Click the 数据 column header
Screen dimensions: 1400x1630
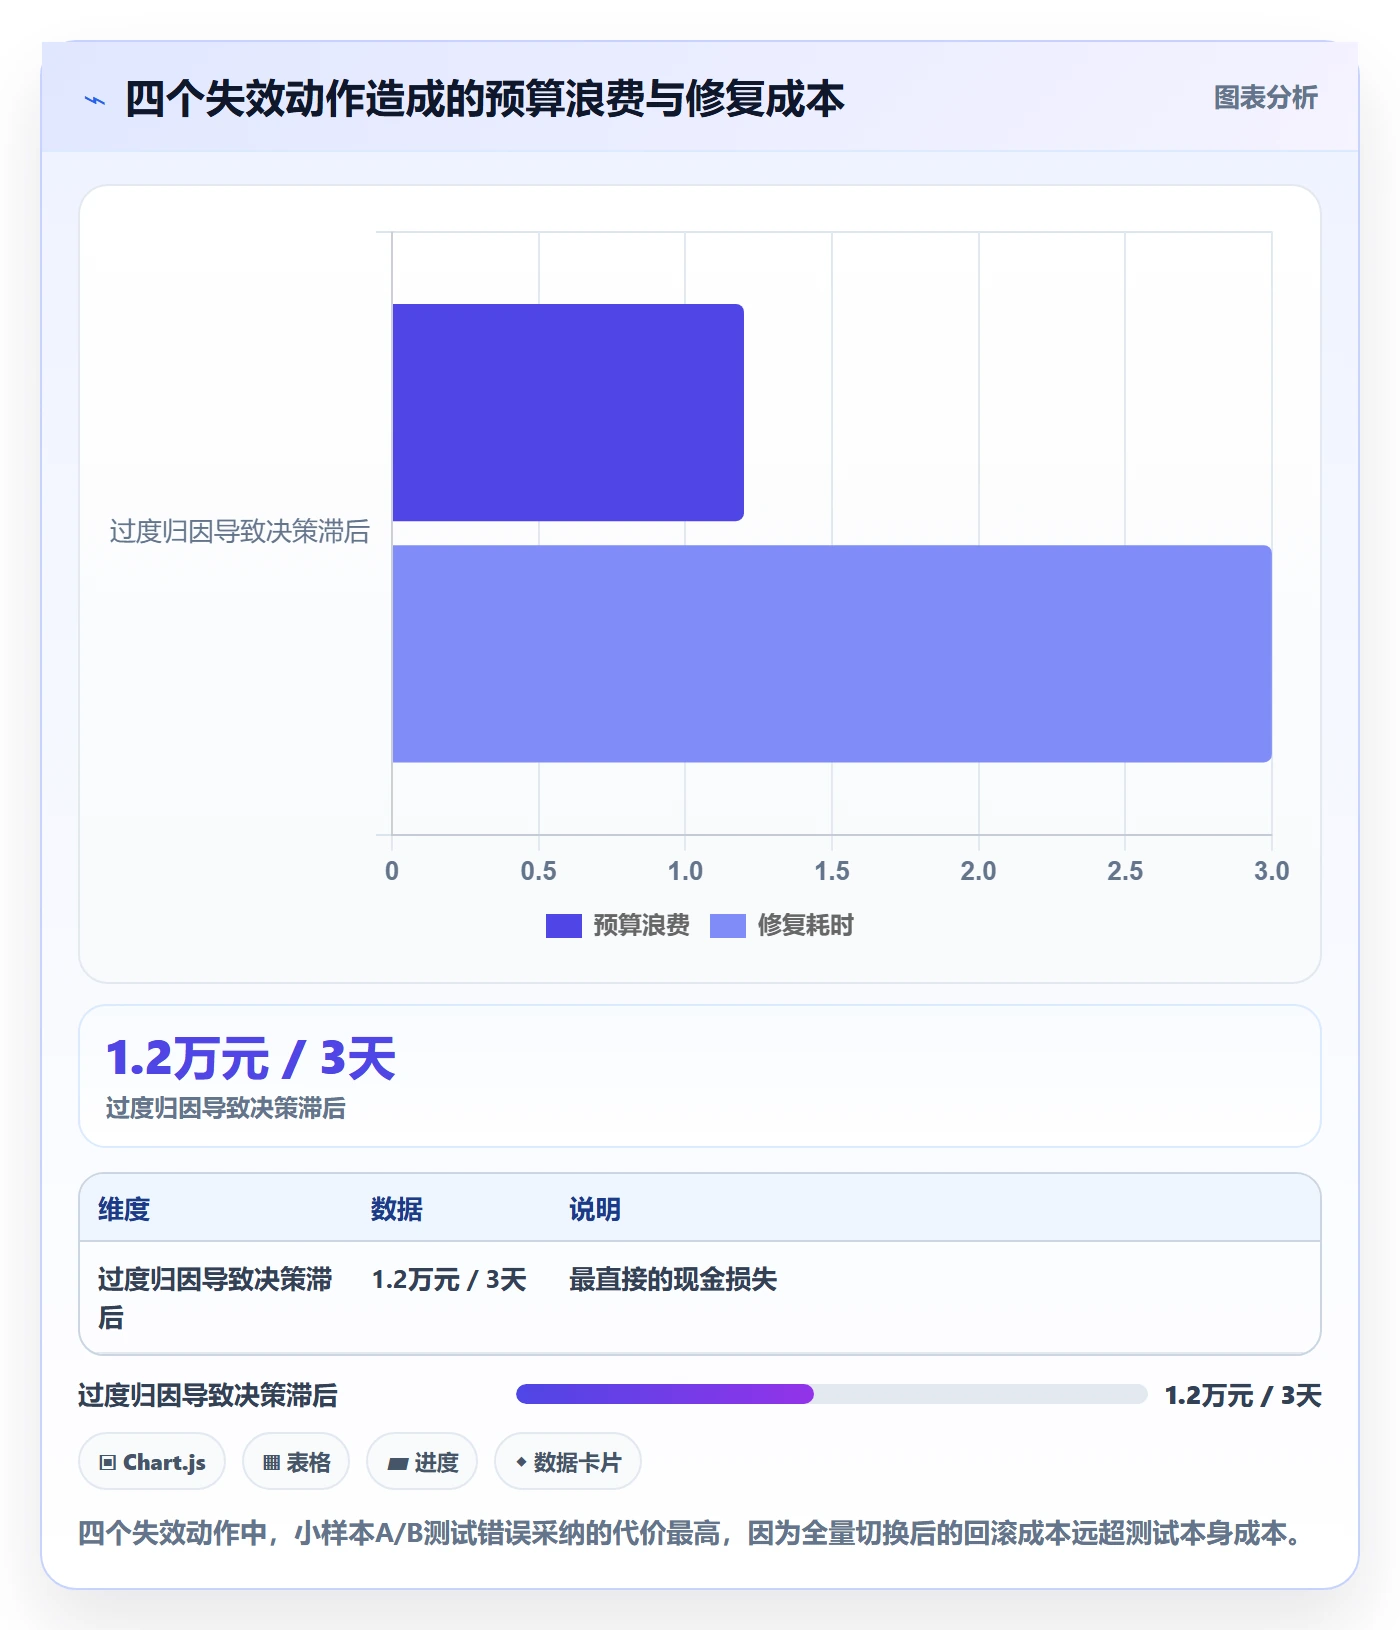397,1210
